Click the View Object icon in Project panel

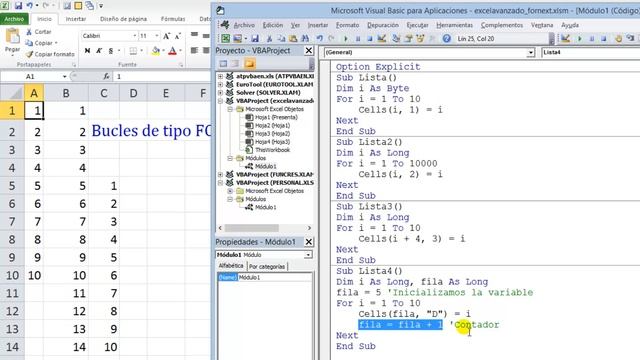tap(236, 64)
